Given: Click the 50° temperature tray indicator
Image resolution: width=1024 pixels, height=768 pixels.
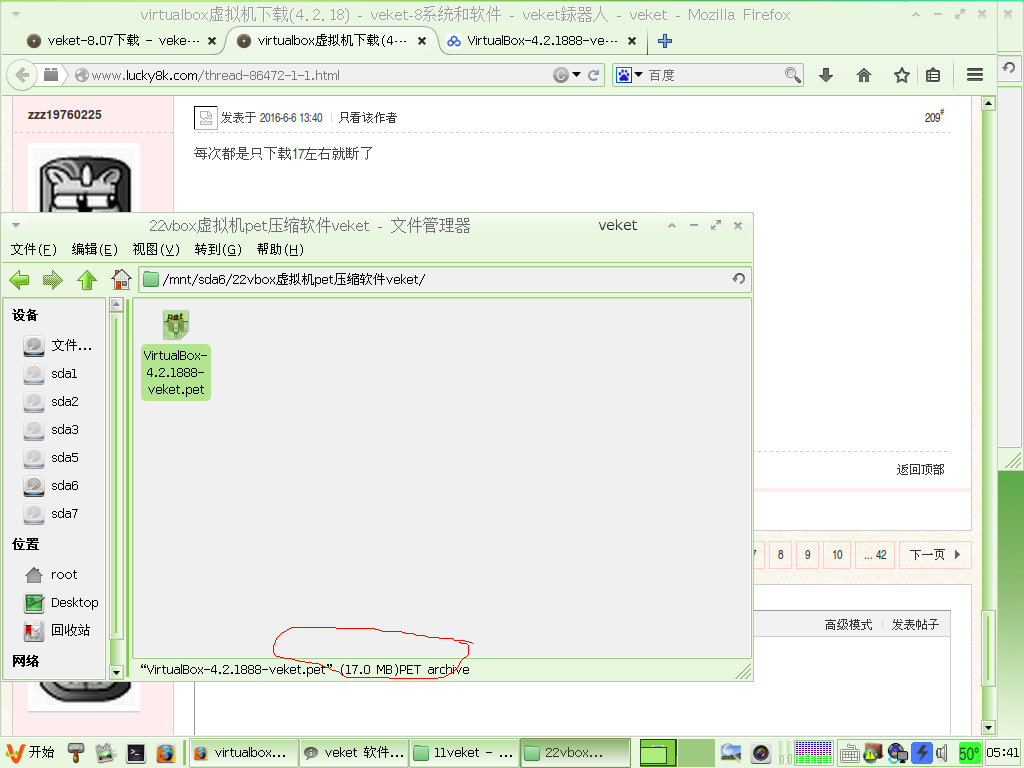Looking at the screenshot, I should click(x=968, y=754).
